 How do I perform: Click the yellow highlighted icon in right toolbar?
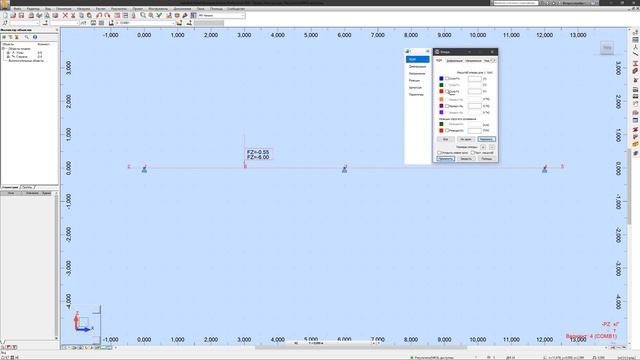(x=636, y=144)
